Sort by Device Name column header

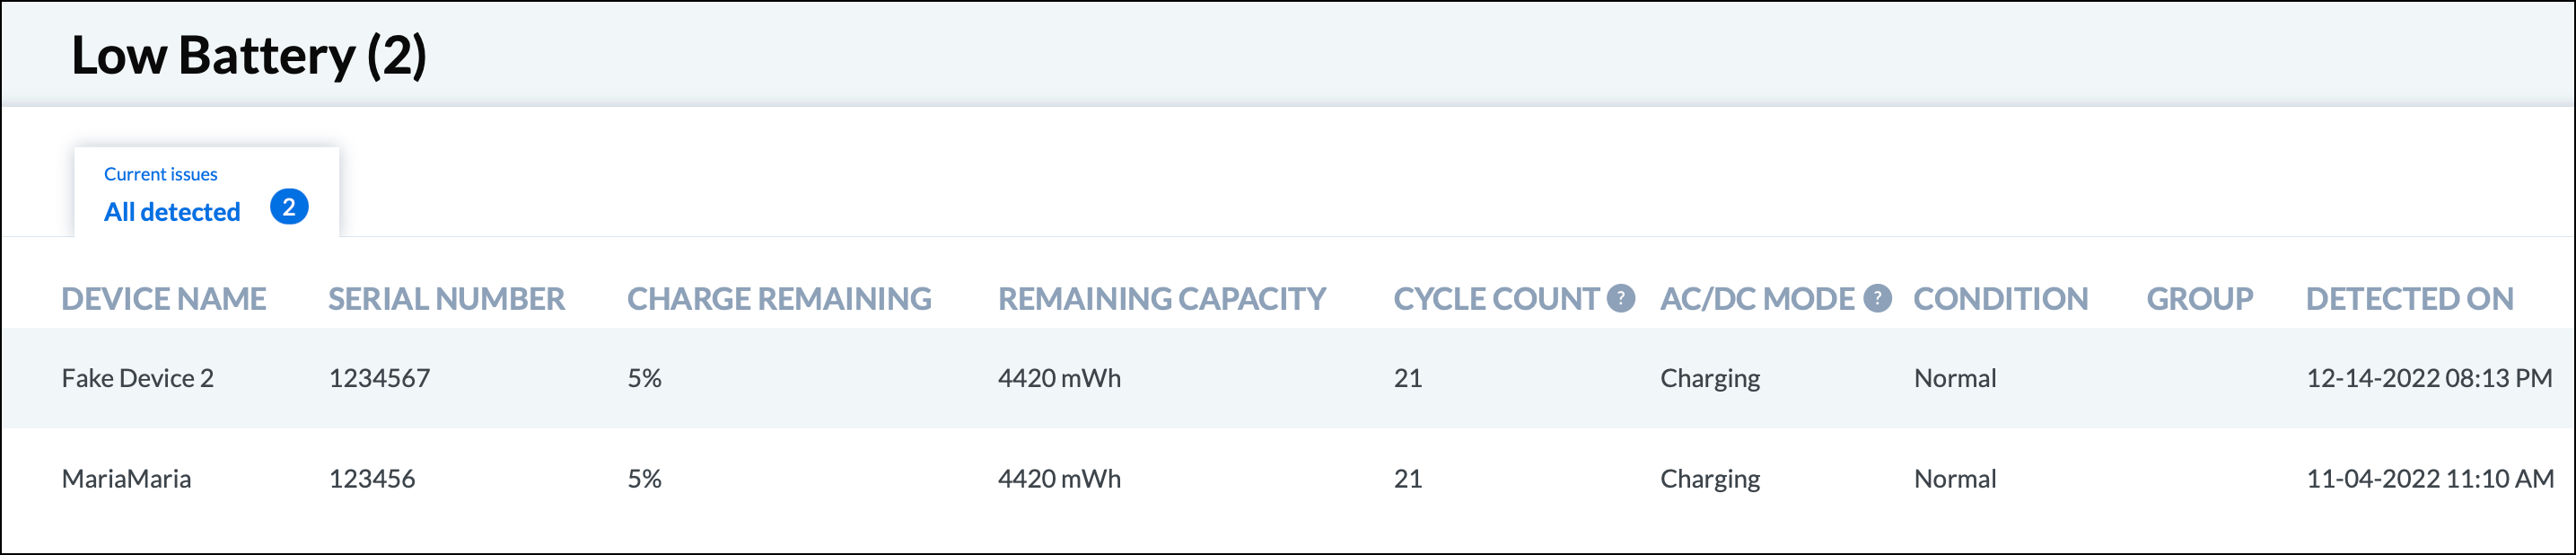(164, 298)
